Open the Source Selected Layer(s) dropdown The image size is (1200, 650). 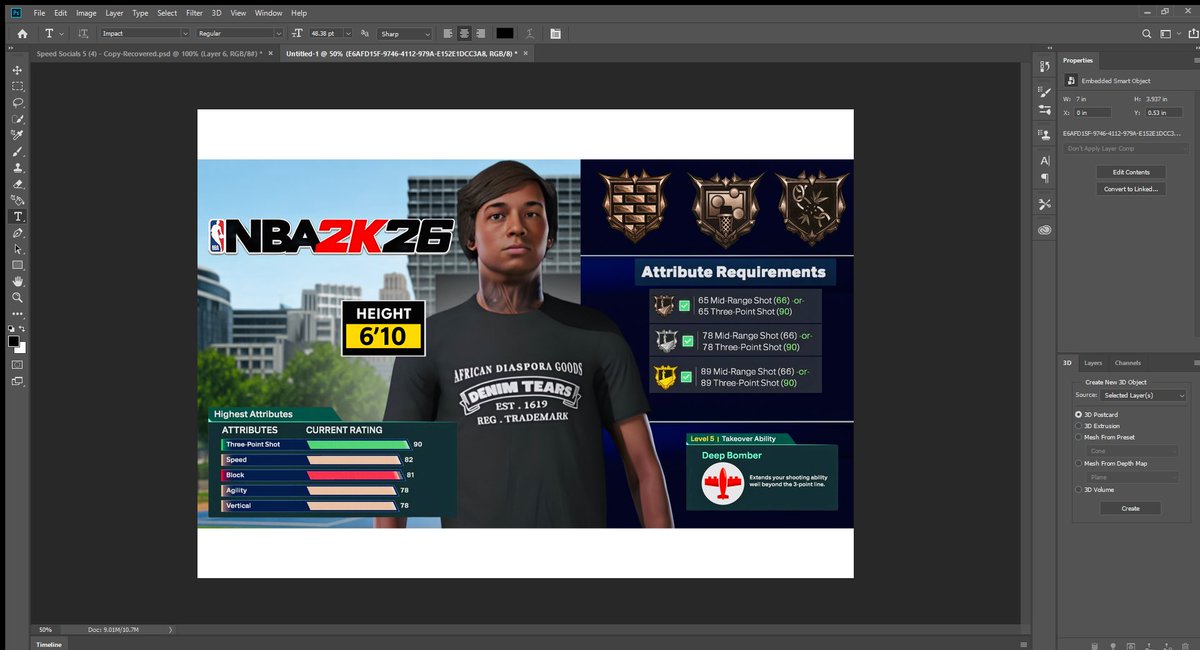tap(1144, 395)
